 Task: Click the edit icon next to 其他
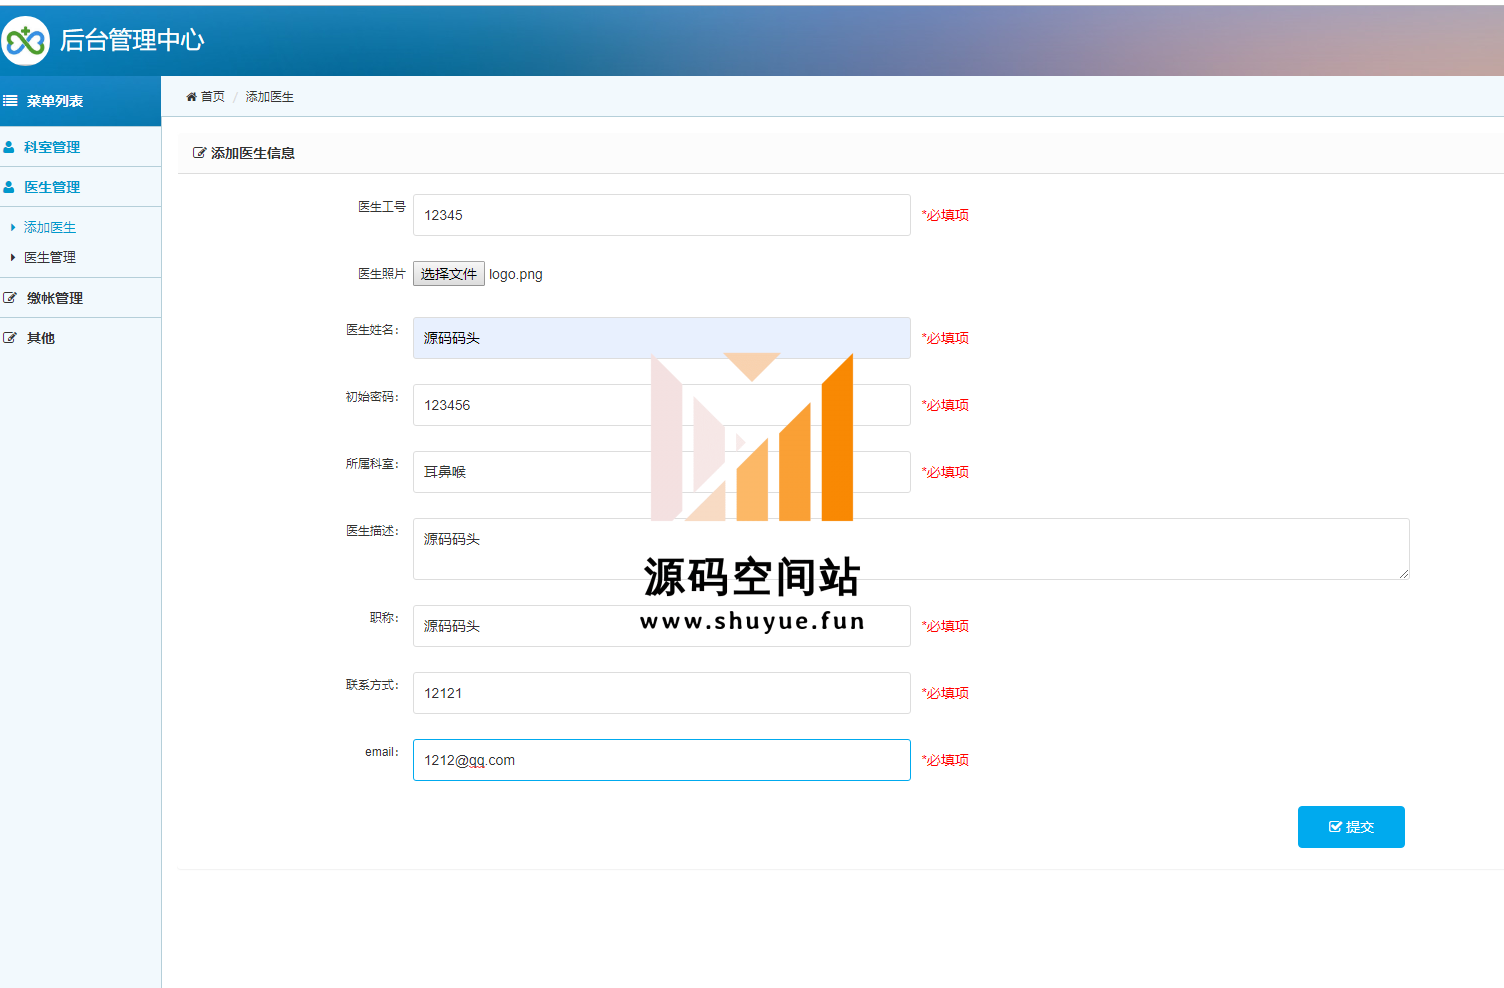pos(10,338)
